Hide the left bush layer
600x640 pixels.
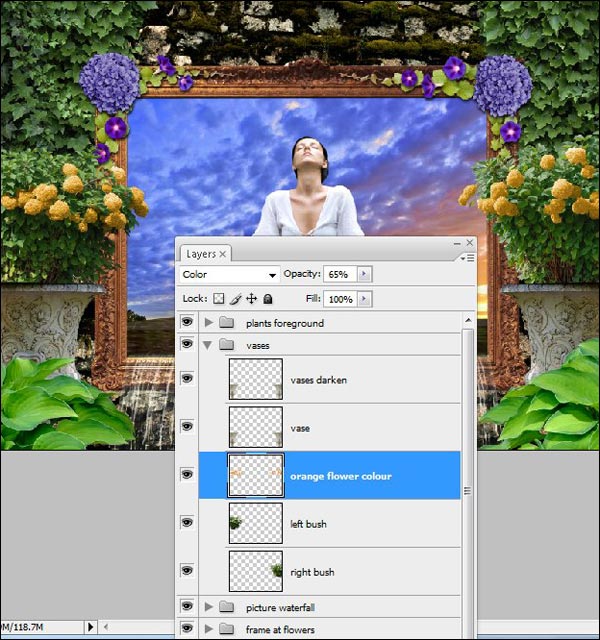(187, 522)
